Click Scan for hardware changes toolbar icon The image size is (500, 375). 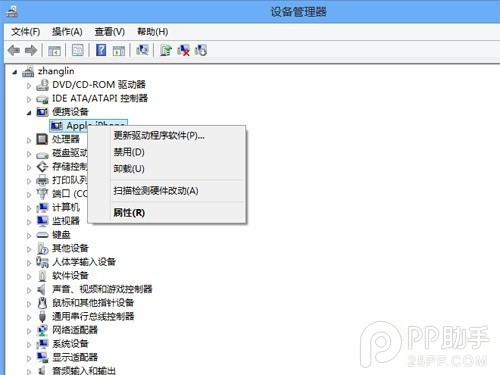142,50
